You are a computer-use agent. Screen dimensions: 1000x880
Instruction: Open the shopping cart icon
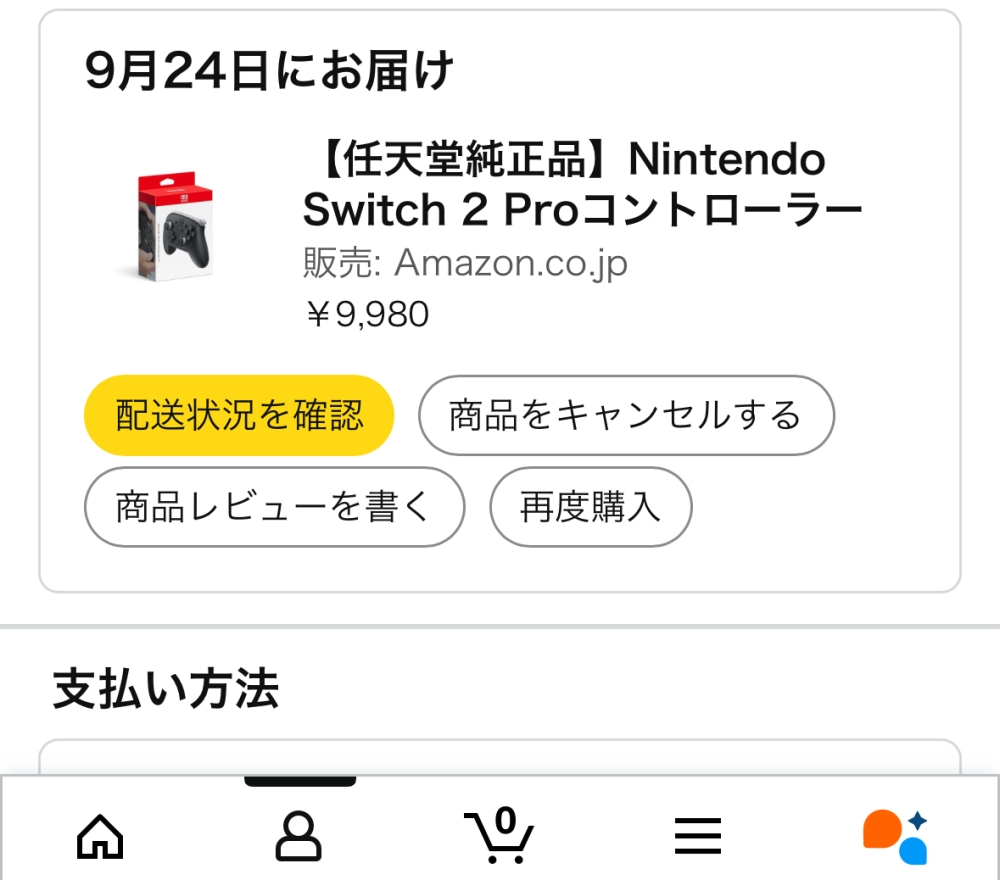498,835
